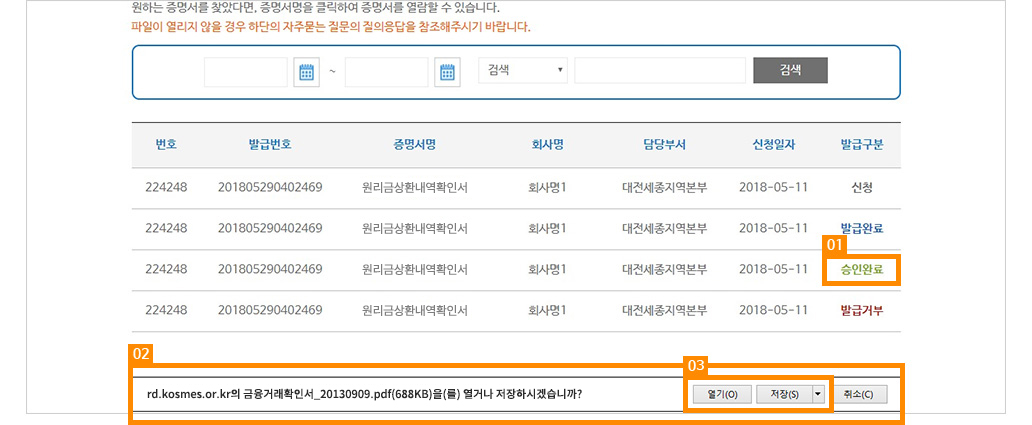Focus the search keyword text box
Image resolution: width=1032 pixels, height=425 pixels.
660,70
